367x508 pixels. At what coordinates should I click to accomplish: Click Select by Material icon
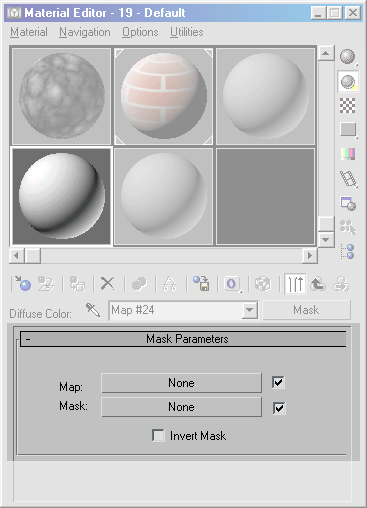(x=348, y=227)
